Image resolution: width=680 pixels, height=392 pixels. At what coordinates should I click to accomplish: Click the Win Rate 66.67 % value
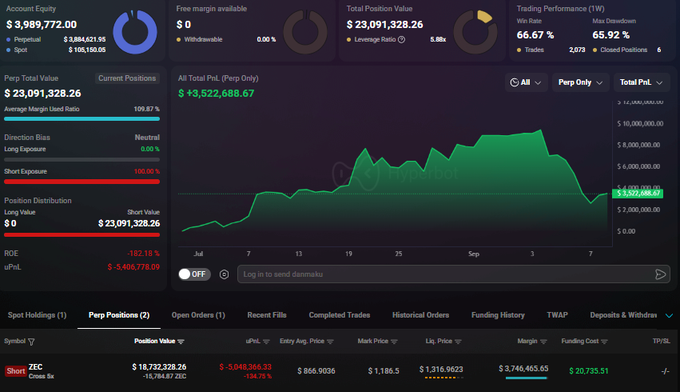[x=535, y=35]
